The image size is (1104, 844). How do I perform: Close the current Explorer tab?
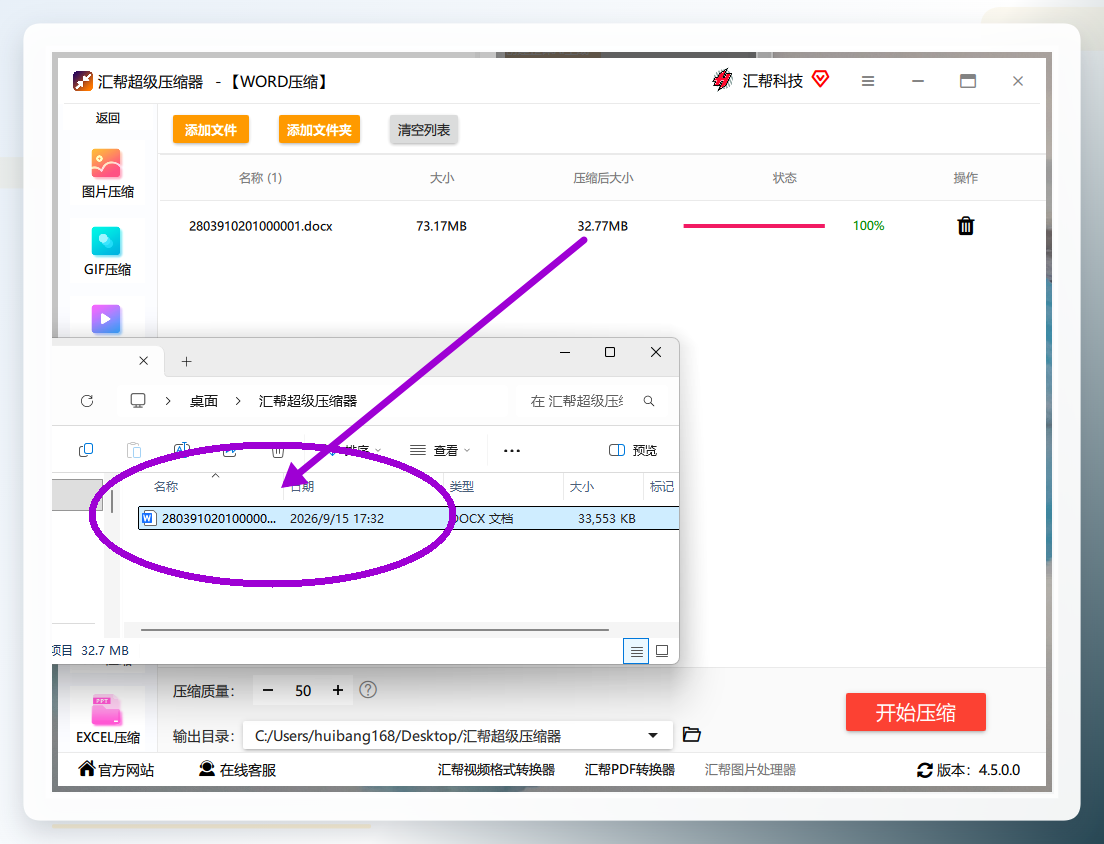(x=144, y=361)
